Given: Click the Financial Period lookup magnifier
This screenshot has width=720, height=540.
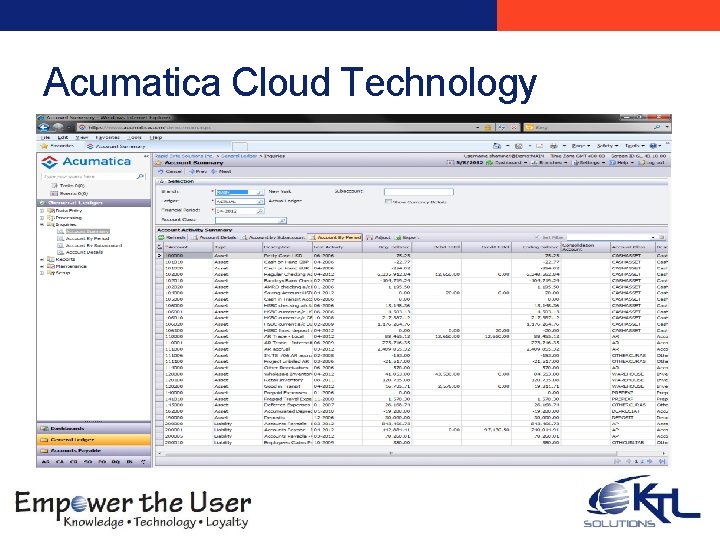Looking at the screenshot, I should [x=260, y=211].
